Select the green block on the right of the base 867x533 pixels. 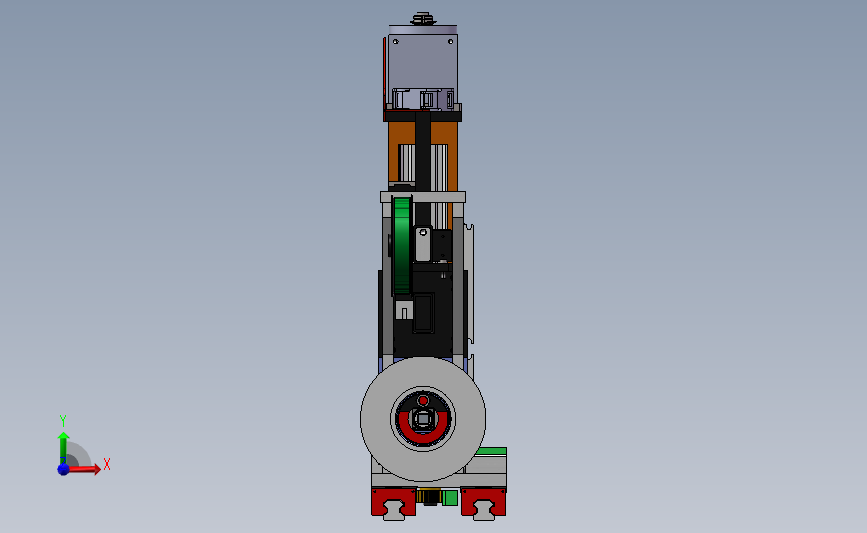click(x=491, y=451)
